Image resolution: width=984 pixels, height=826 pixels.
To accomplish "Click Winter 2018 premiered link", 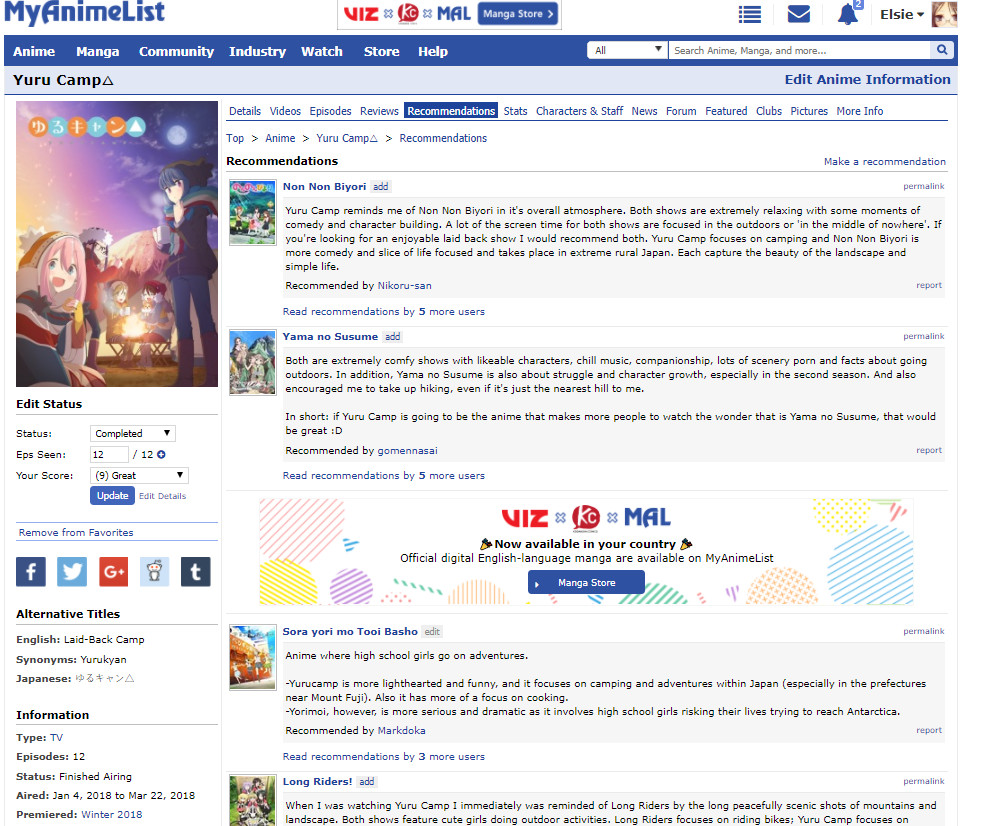I will pyautogui.click(x=112, y=814).
